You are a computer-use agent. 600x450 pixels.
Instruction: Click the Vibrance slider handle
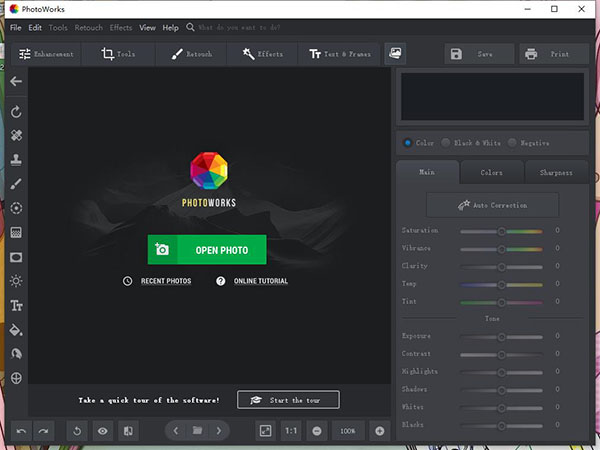pos(501,249)
